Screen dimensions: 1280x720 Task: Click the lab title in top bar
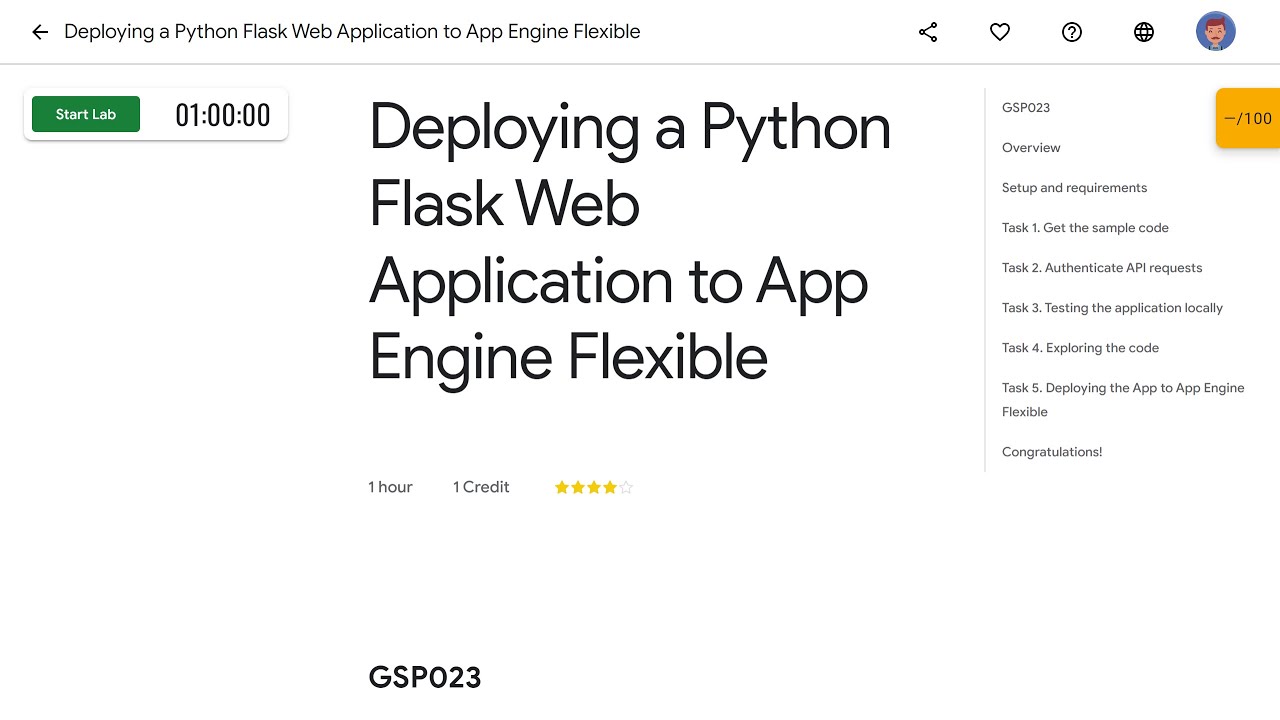point(352,32)
